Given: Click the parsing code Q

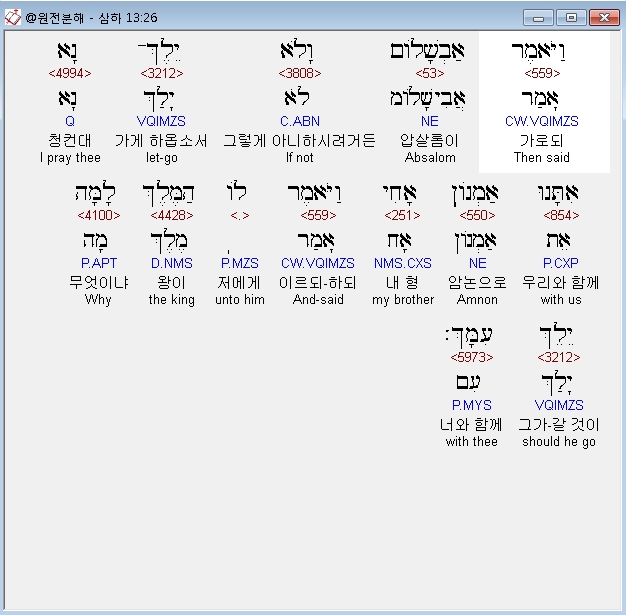Looking at the screenshot, I should (70, 121).
